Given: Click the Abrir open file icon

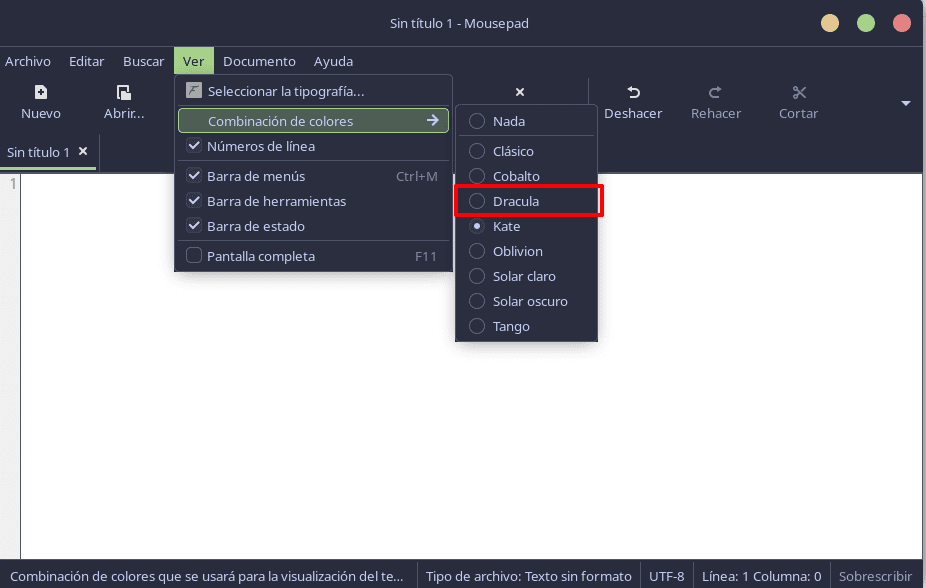Looking at the screenshot, I should point(124,92).
